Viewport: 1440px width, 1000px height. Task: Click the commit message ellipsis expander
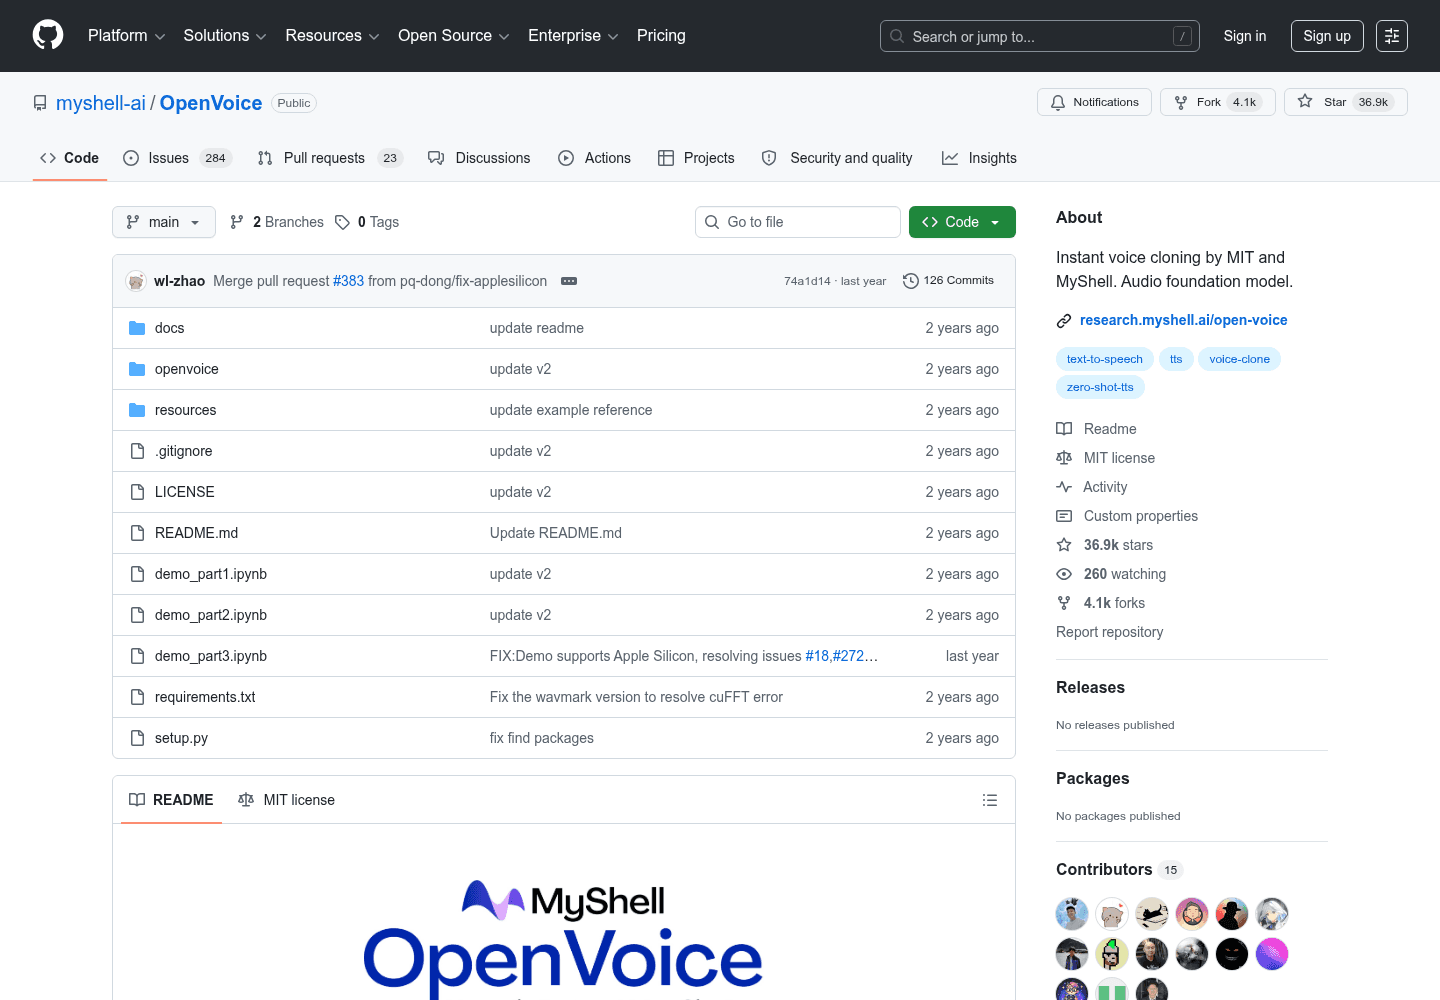[569, 281]
